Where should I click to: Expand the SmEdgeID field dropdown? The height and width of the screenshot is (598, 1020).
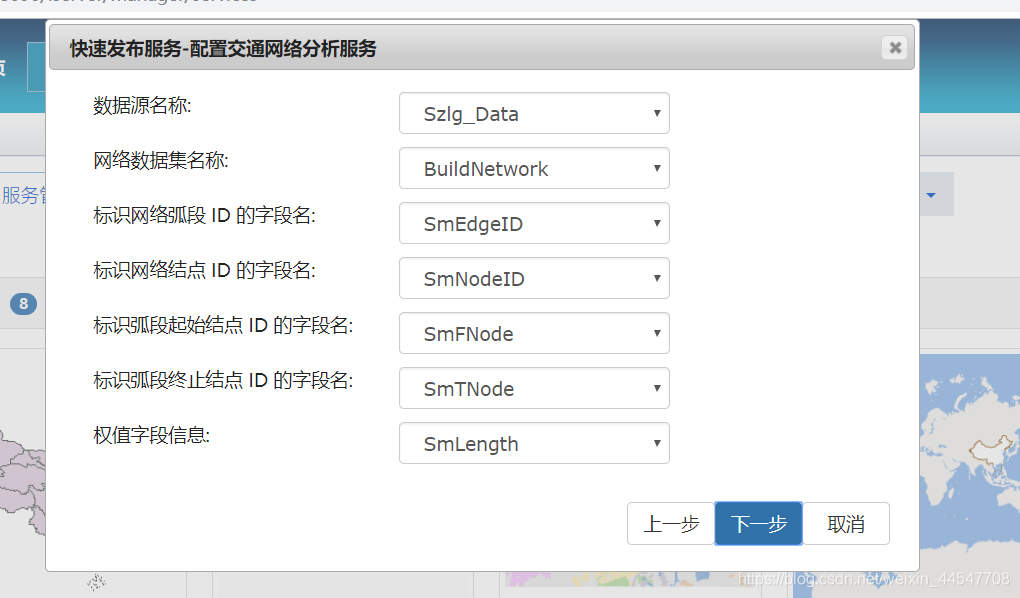click(534, 223)
